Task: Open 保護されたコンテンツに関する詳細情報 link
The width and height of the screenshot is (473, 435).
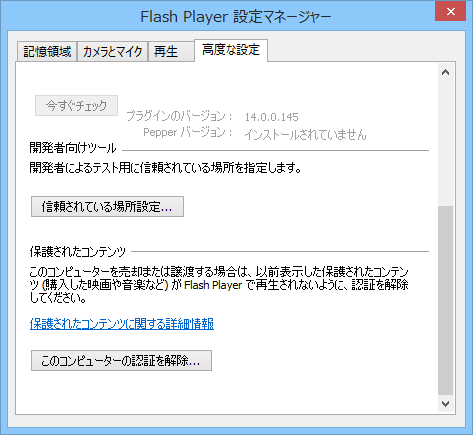Action: click(122, 324)
